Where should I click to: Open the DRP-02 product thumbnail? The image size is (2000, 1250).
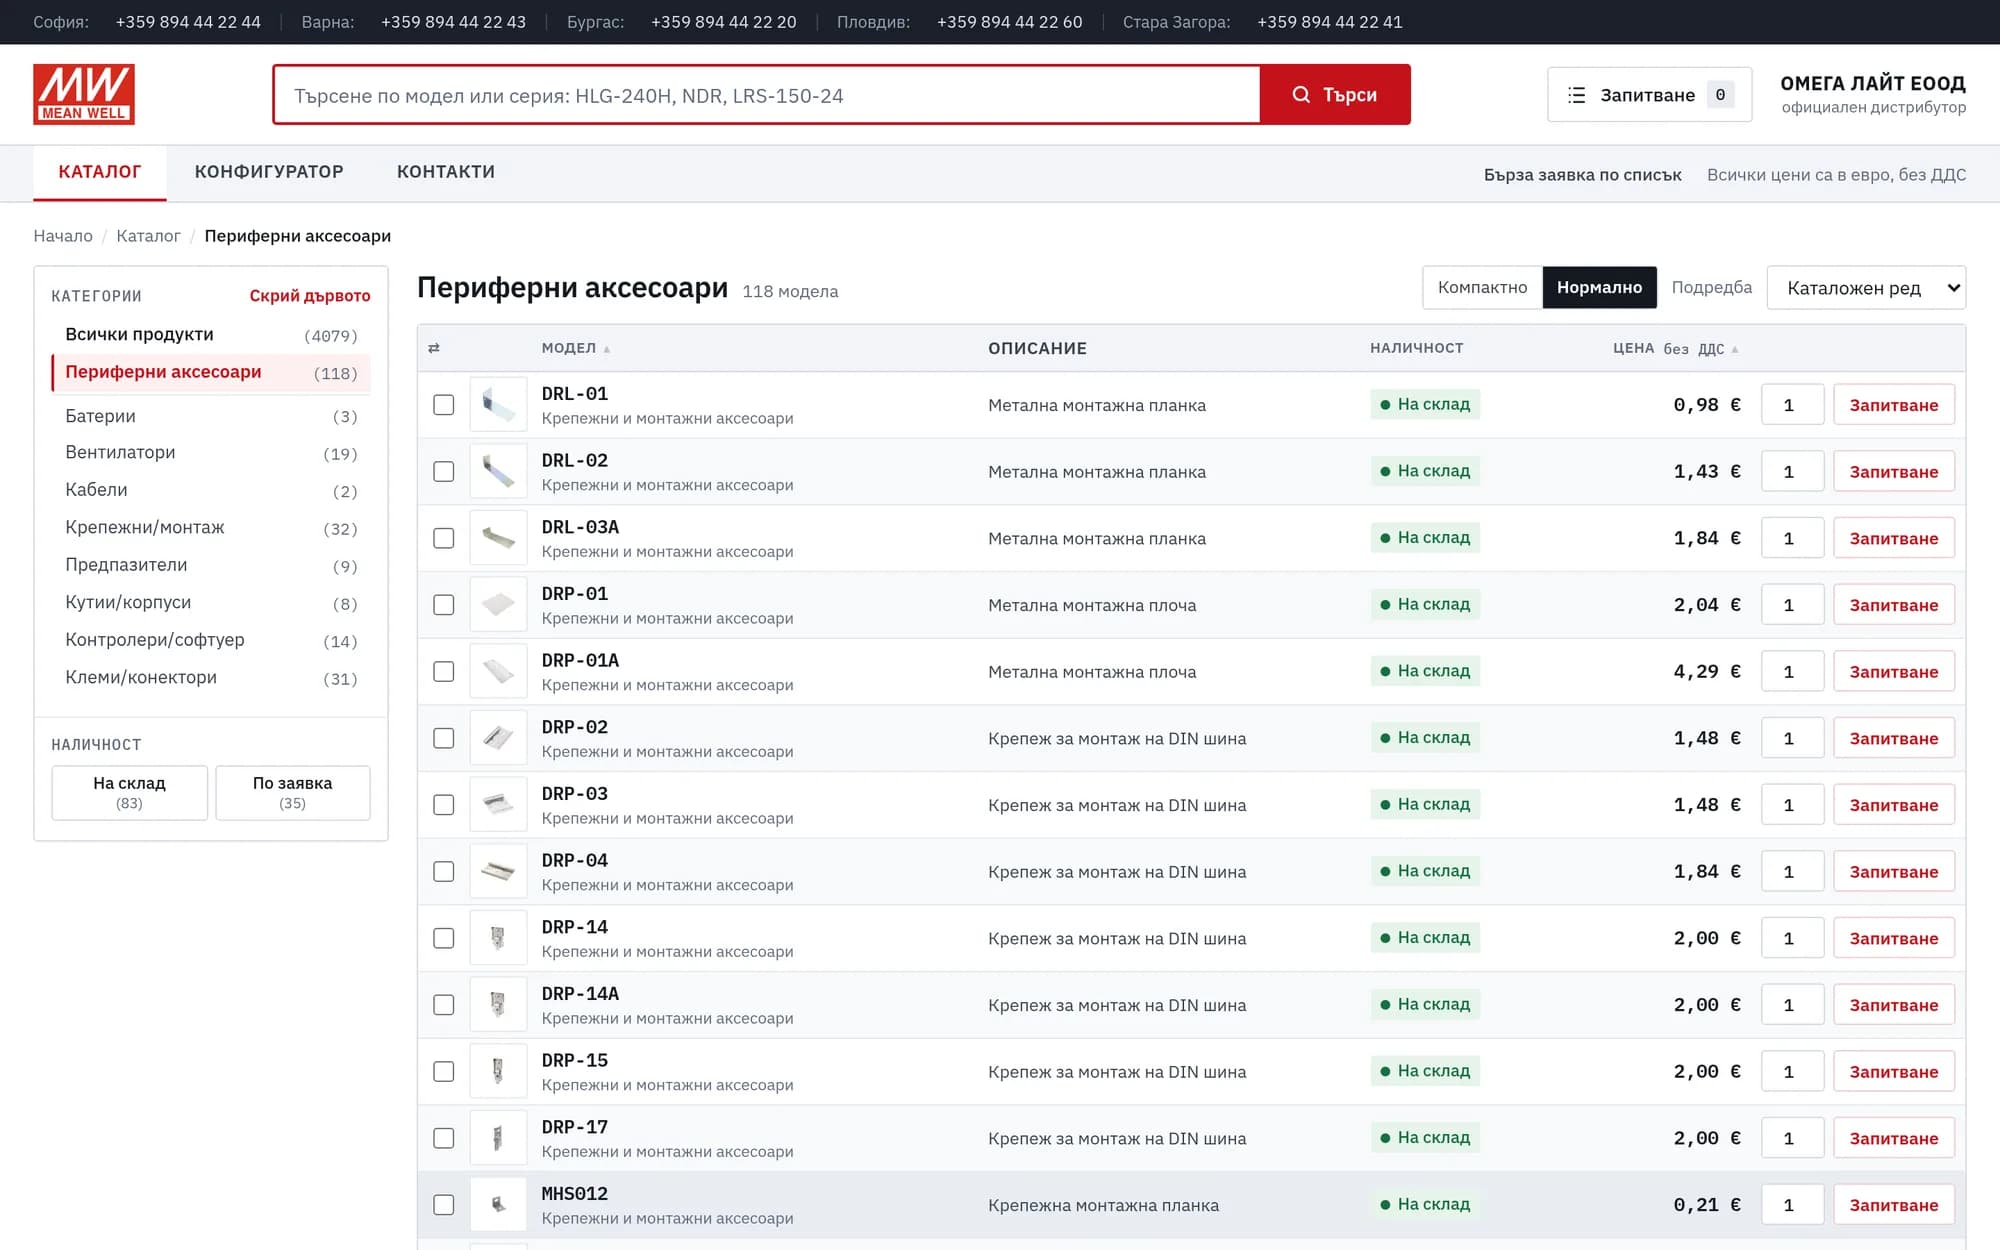(x=498, y=738)
